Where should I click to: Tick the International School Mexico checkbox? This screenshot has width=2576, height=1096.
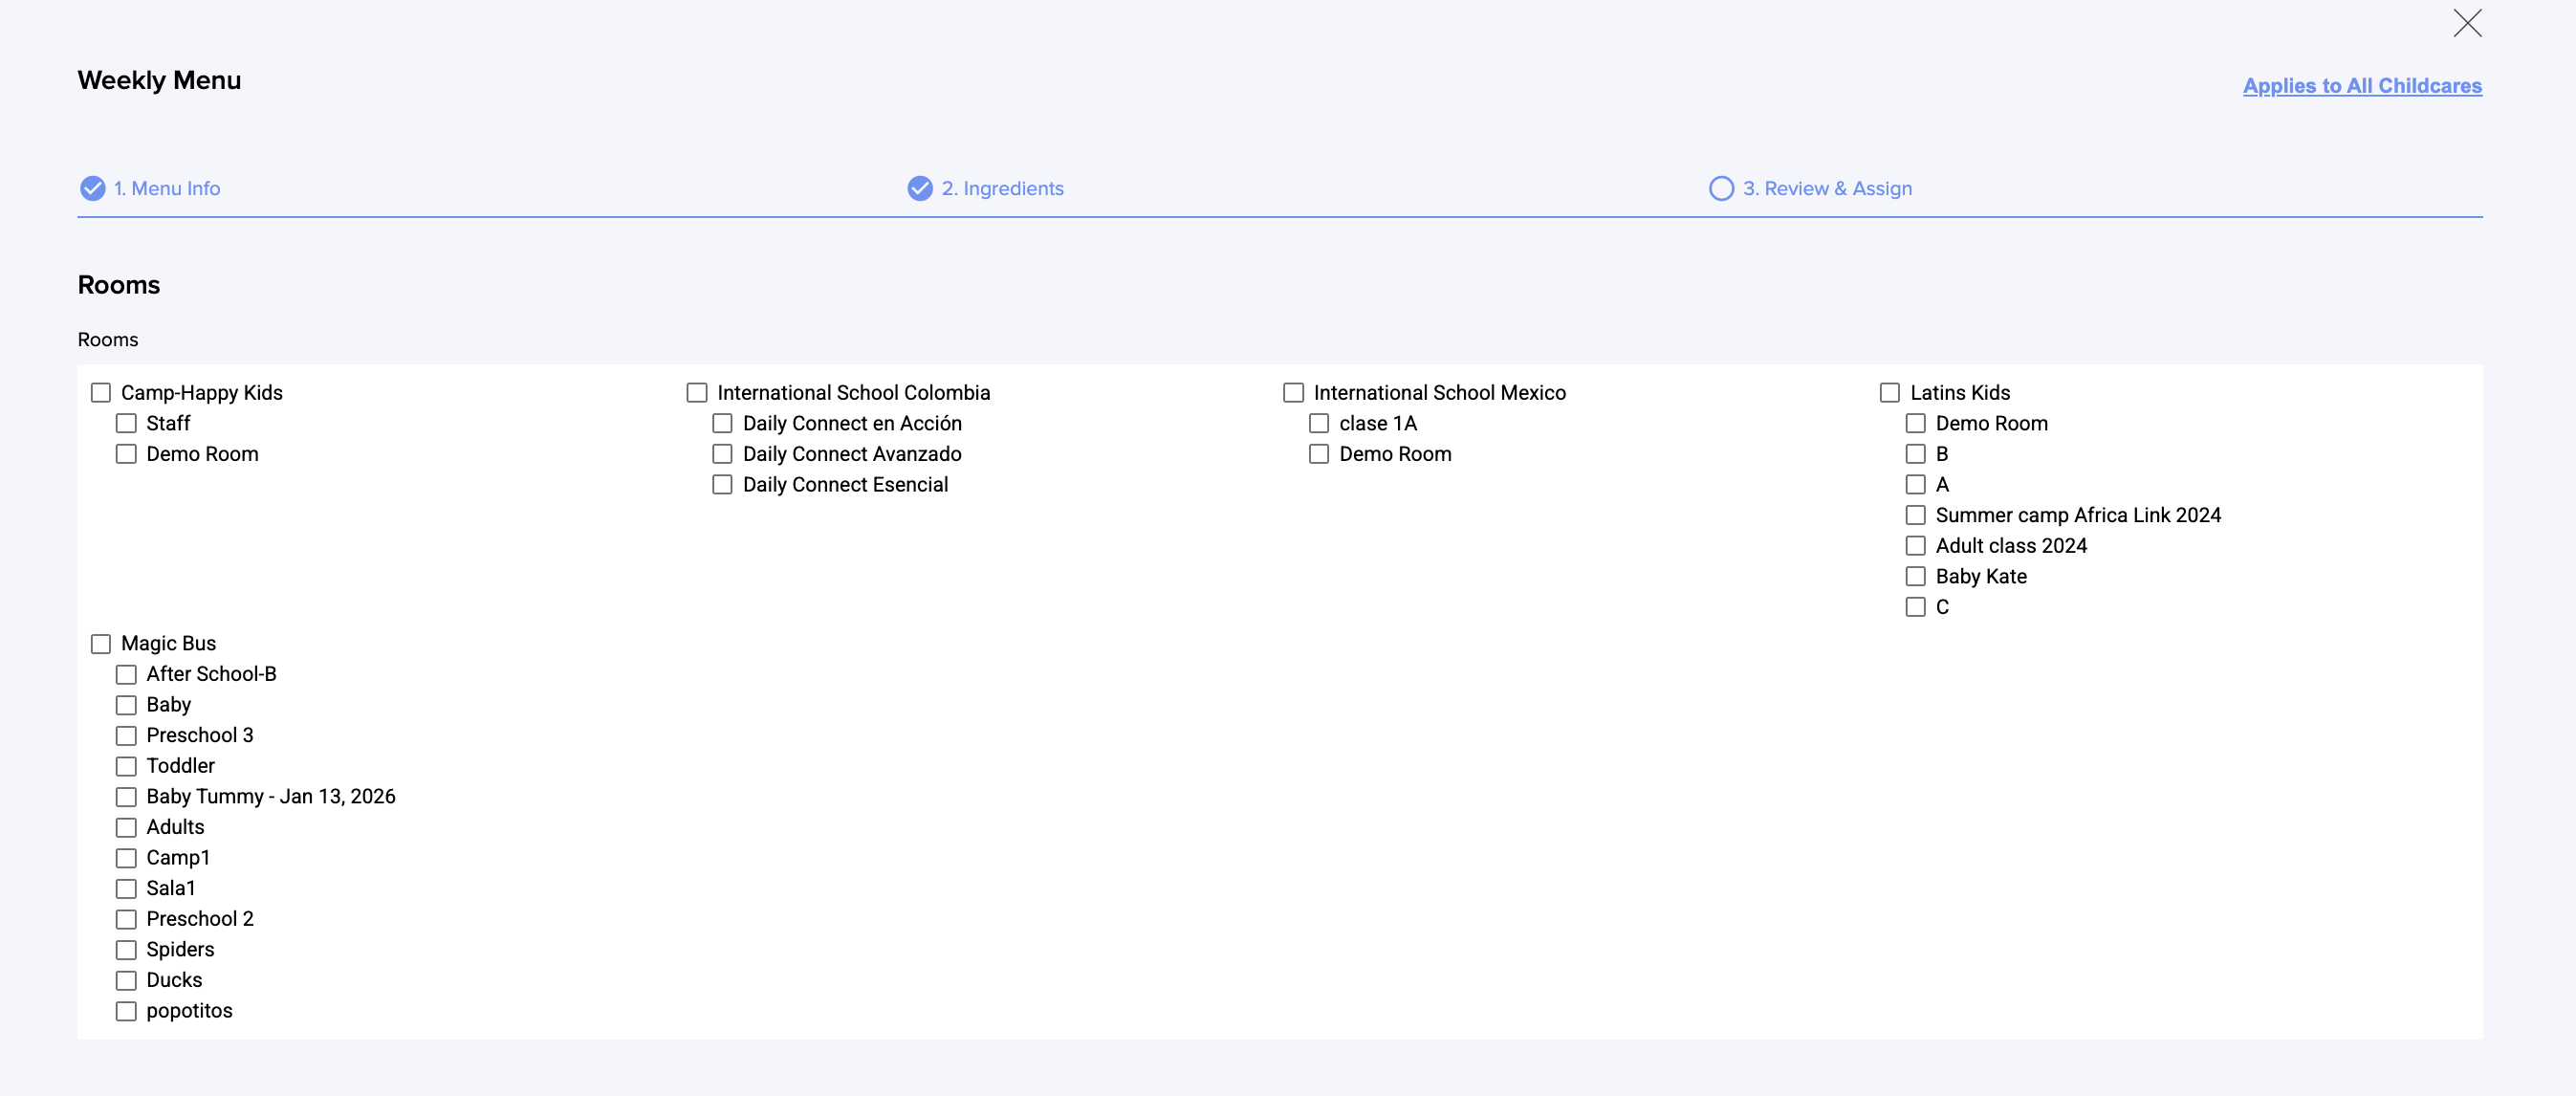click(1293, 393)
